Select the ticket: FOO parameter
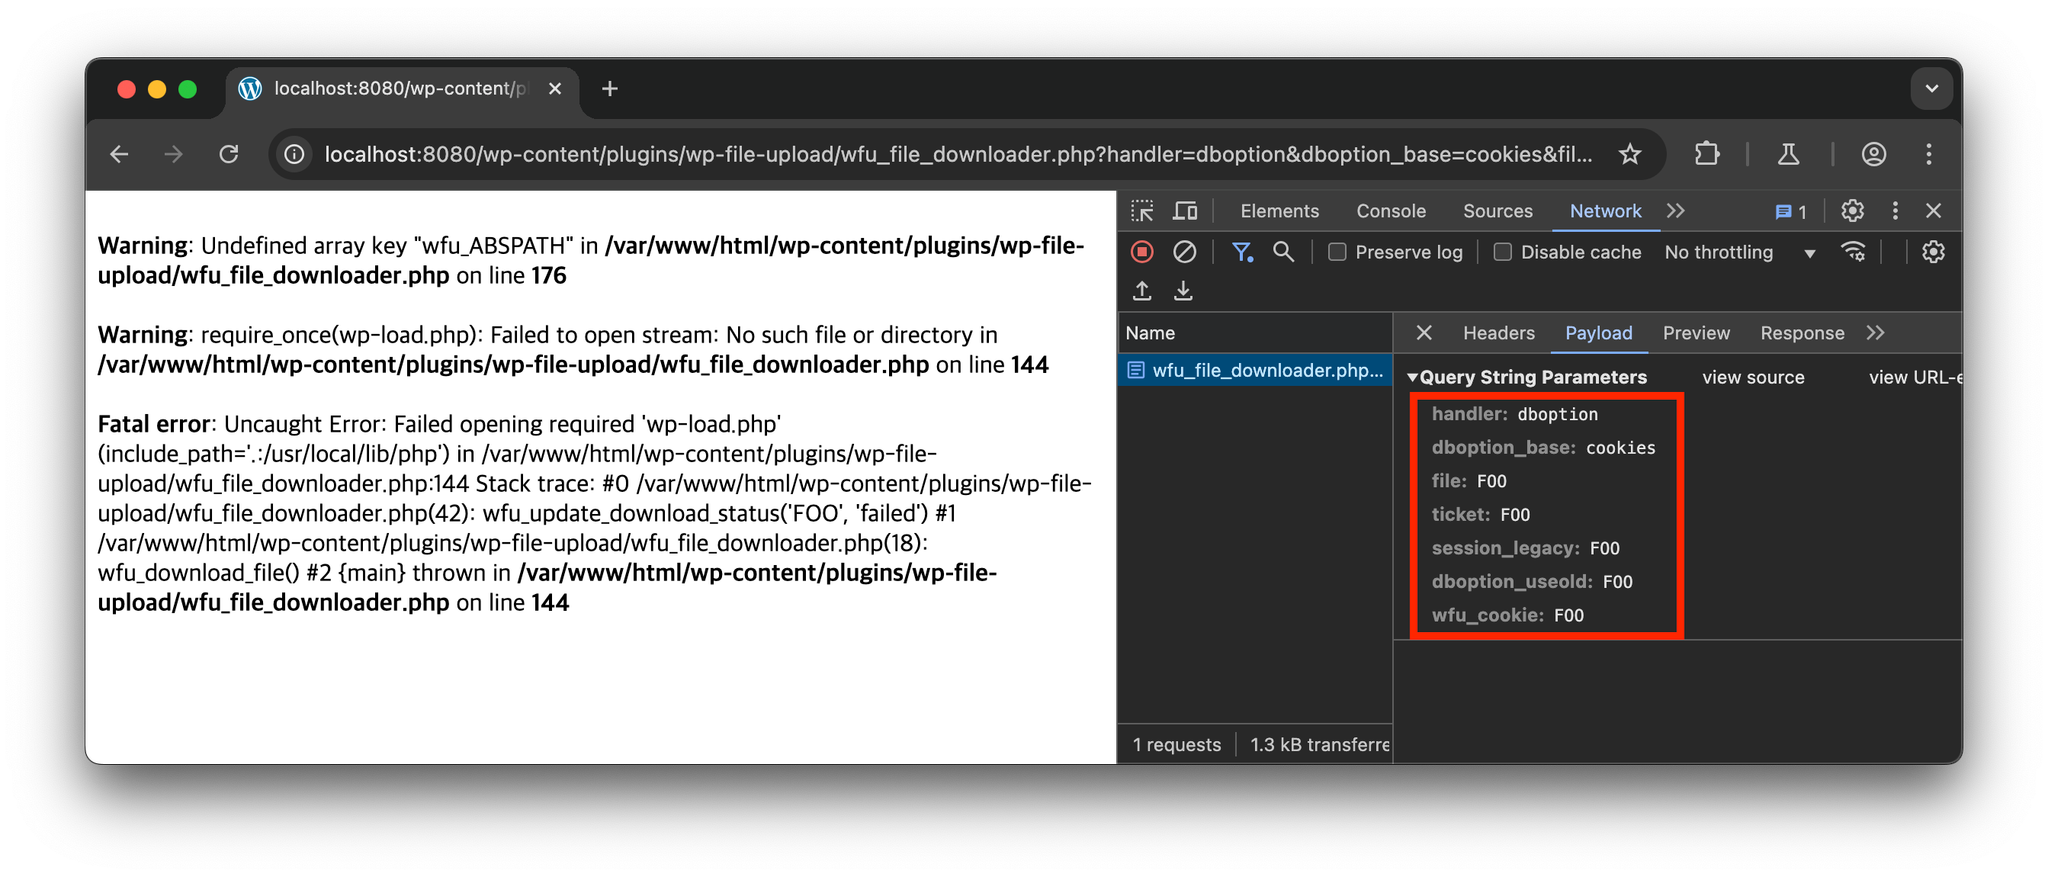2048x877 pixels. (1481, 514)
